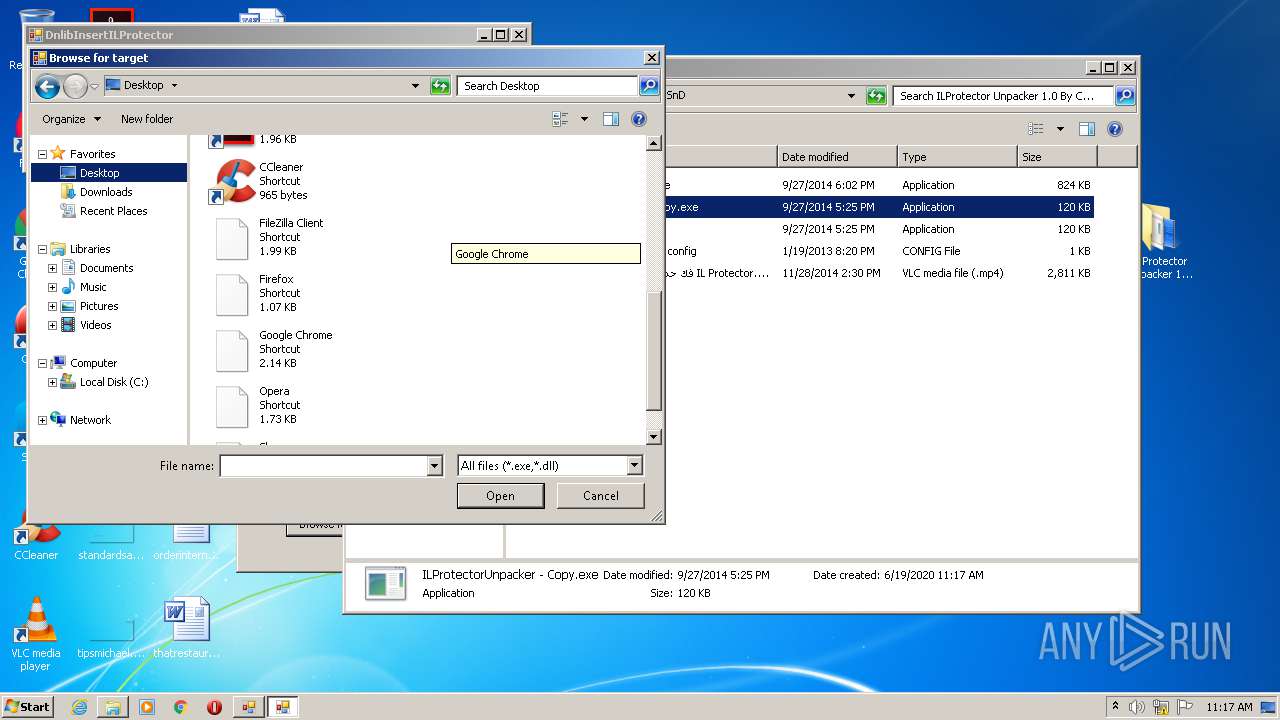
Task: Open Internet Explorer from the taskbar
Action: pyautogui.click(x=79, y=707)
